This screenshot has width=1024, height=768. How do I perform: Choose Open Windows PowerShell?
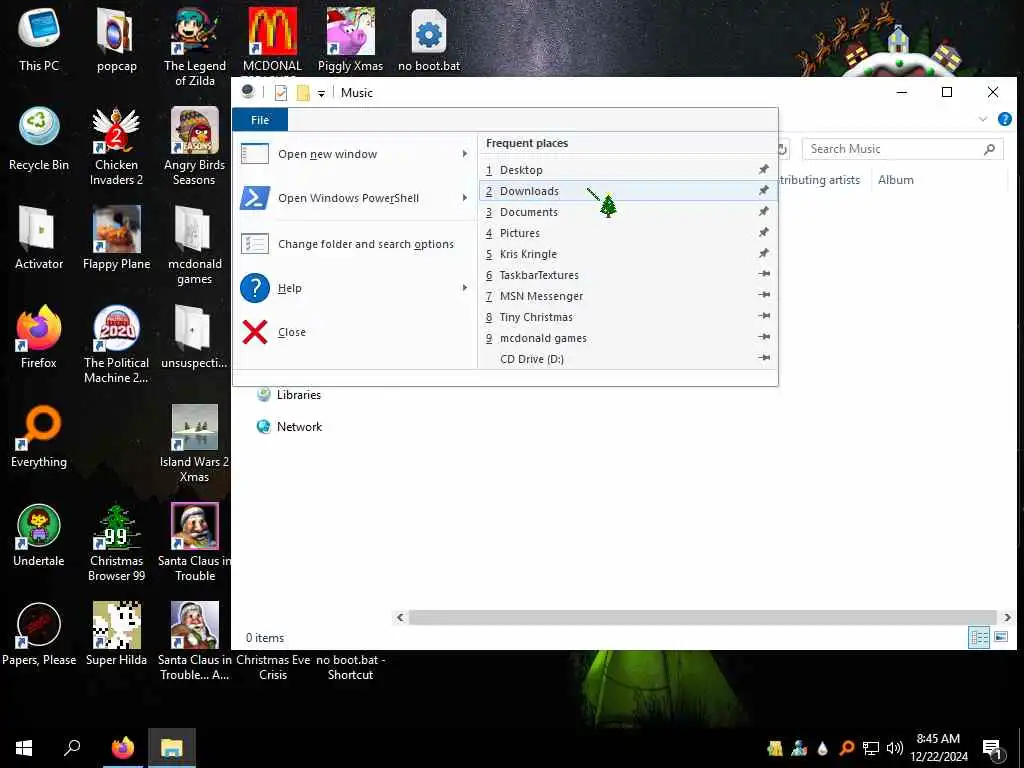click(355, 198)
